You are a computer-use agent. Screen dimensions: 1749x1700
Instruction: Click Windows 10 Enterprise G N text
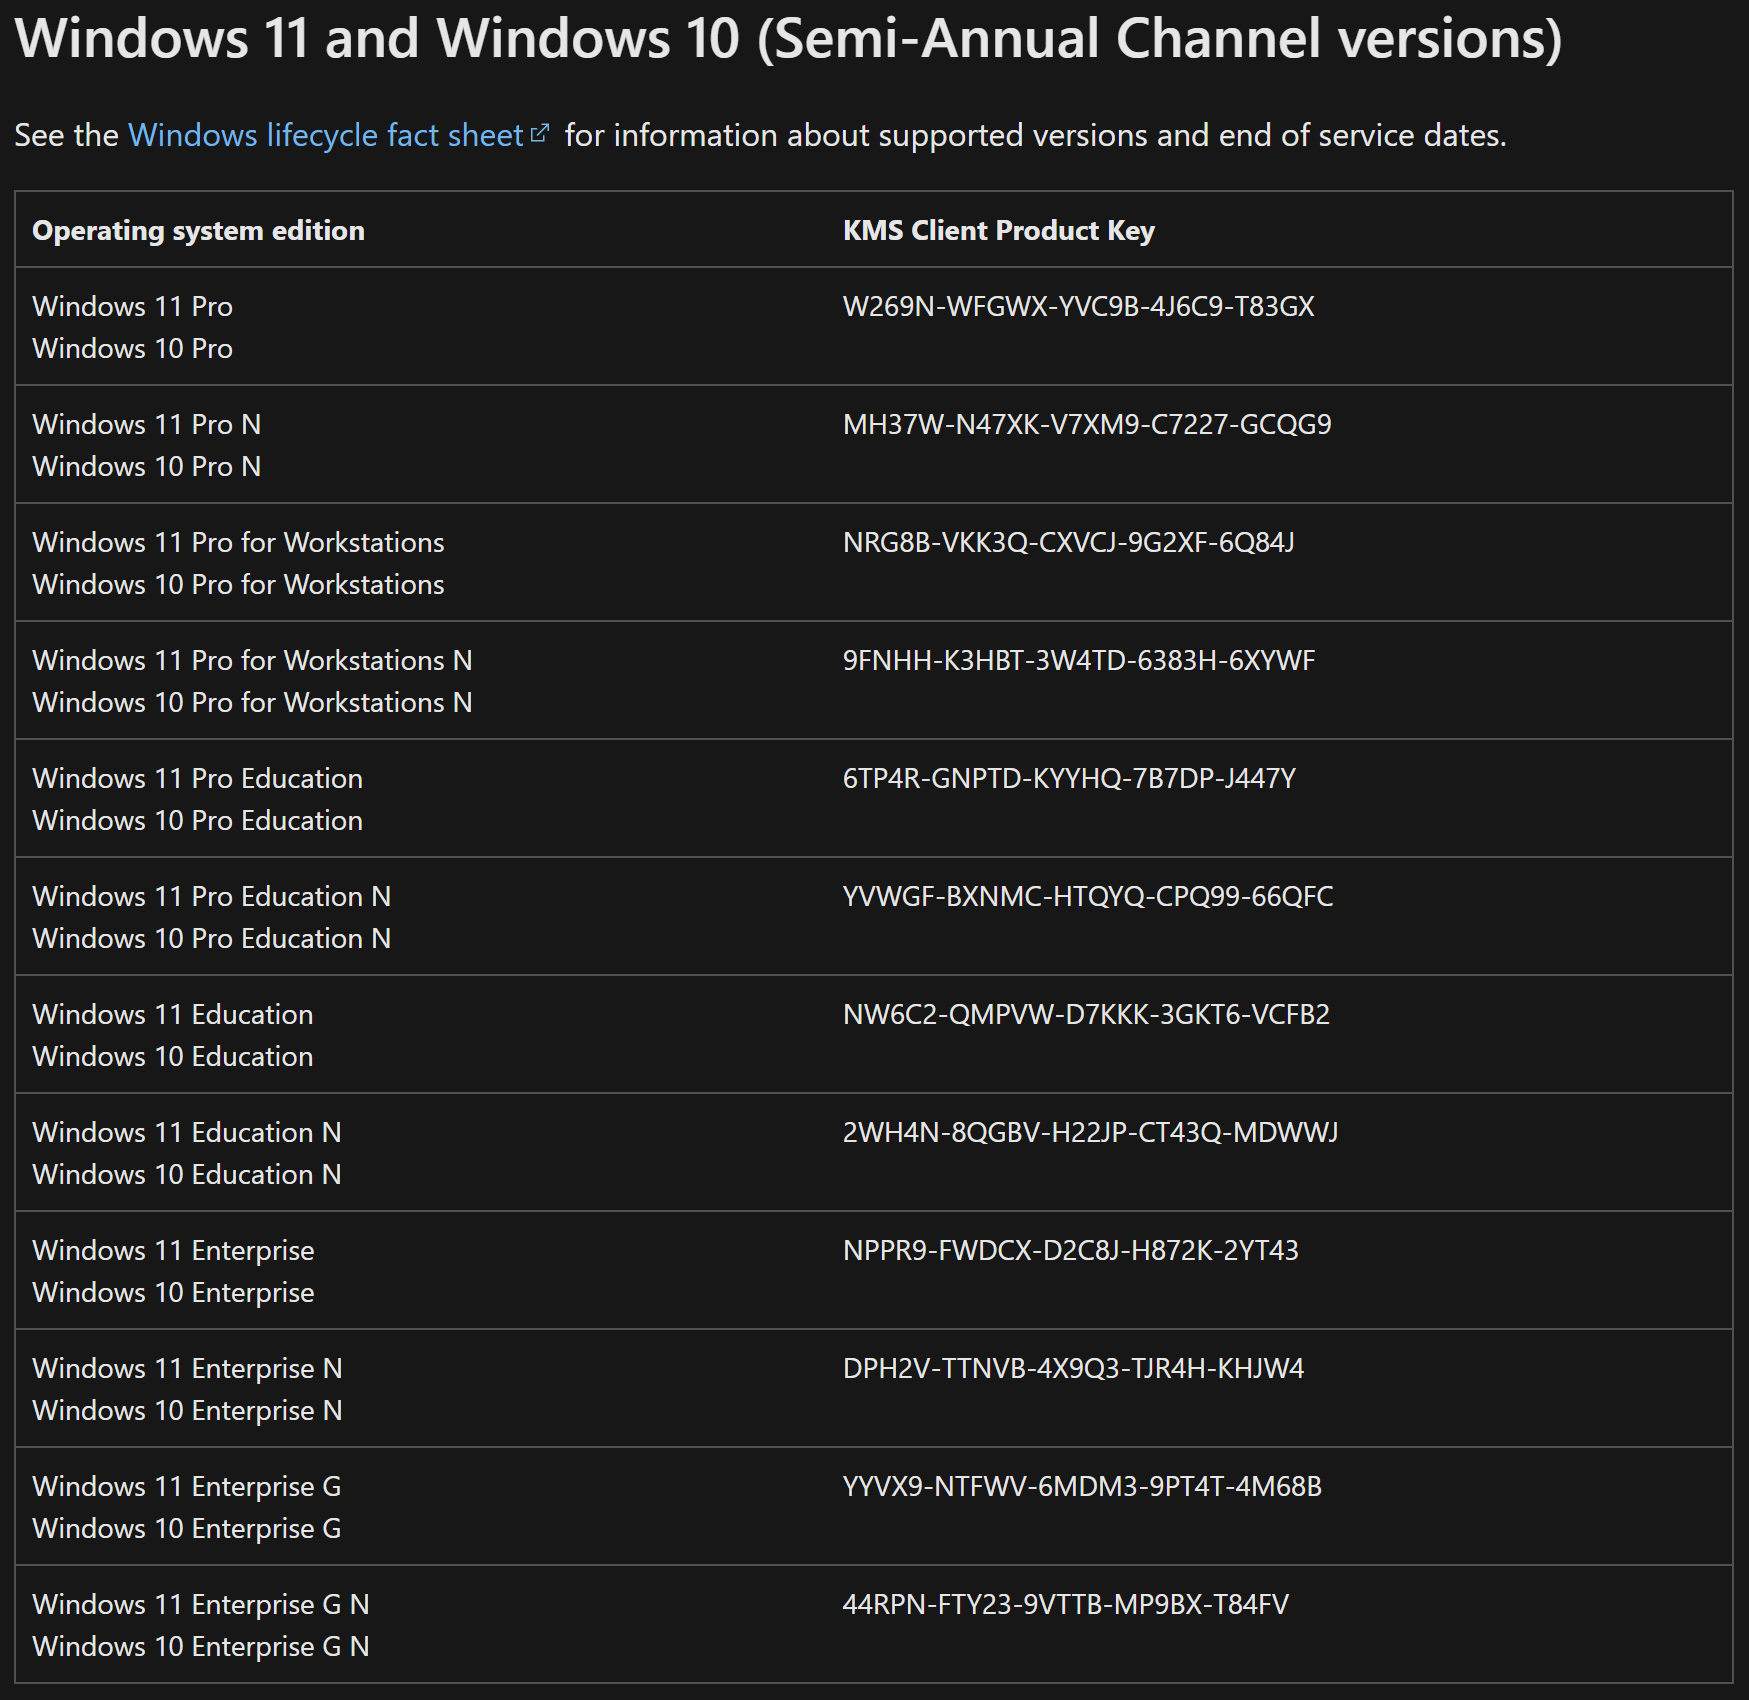(200, 1646)
